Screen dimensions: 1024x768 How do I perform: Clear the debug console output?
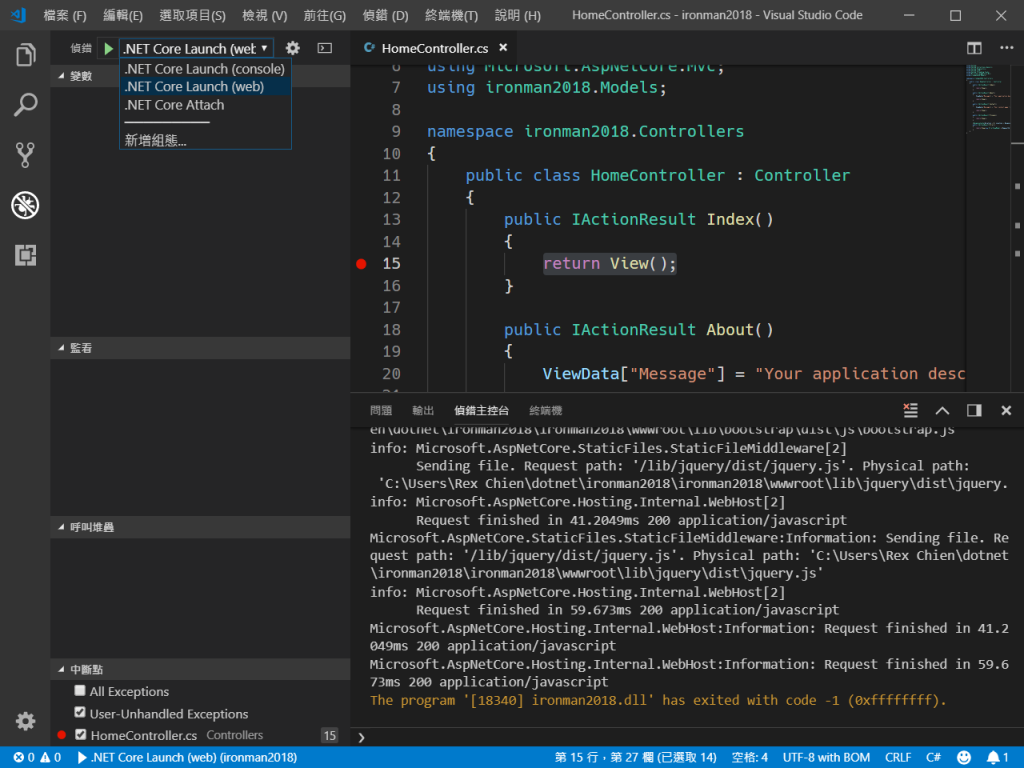(910, 410)
